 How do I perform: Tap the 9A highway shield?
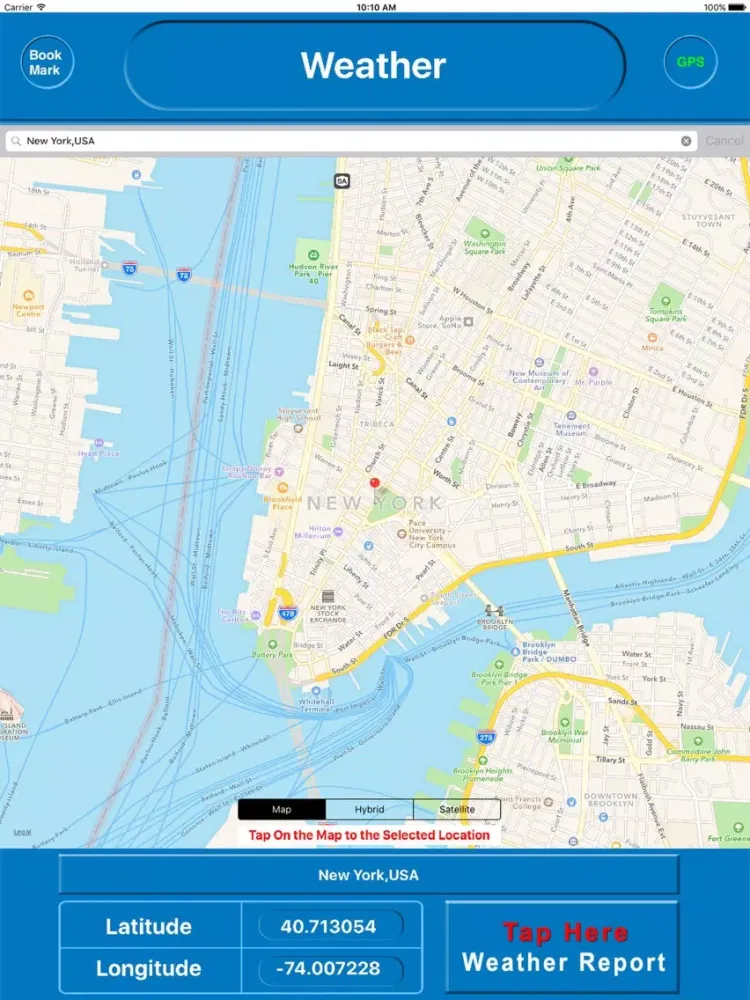[342, 181]
